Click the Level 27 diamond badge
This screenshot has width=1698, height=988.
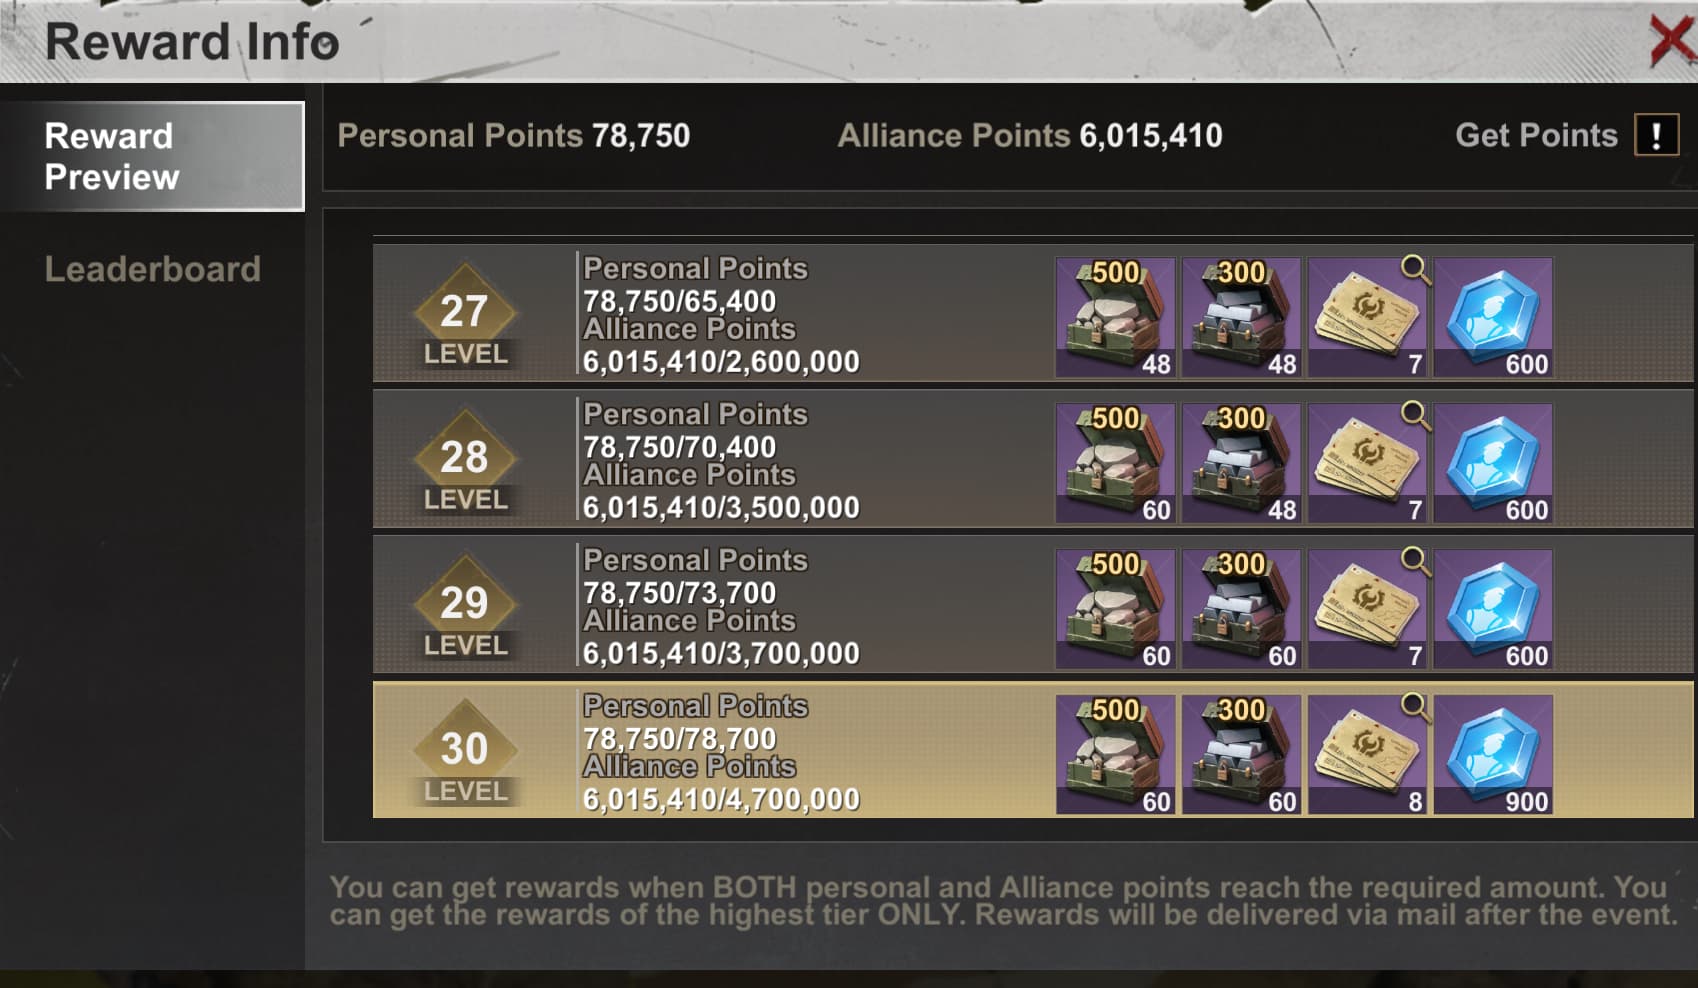465,313
